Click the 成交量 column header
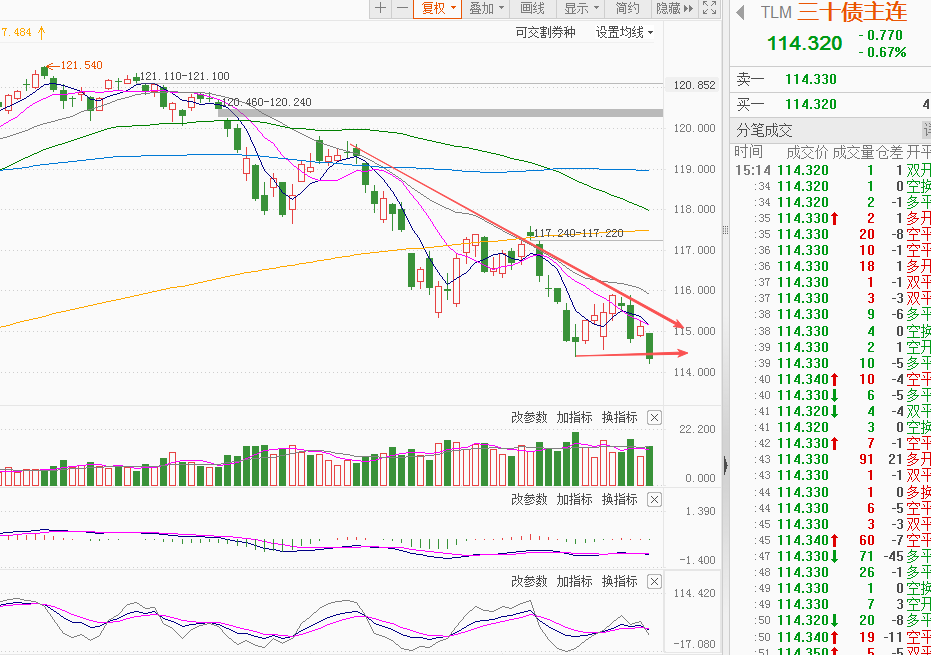Screen dimensions: 931x655 pos(853,152)
